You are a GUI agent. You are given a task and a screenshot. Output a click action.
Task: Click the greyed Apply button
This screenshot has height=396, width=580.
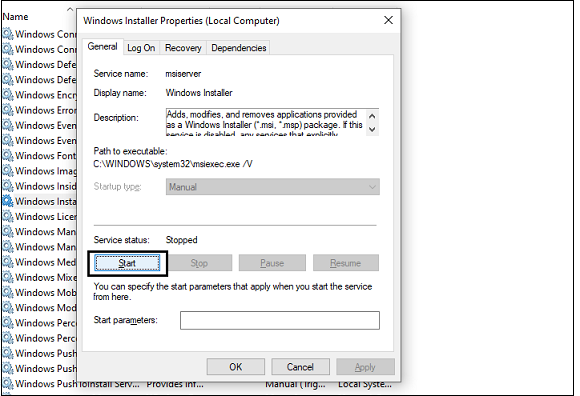(x=365, y=367)
